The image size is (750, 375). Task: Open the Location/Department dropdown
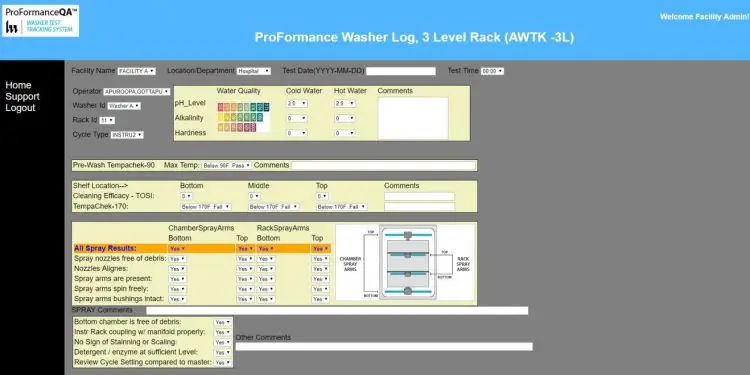(254, 71)
